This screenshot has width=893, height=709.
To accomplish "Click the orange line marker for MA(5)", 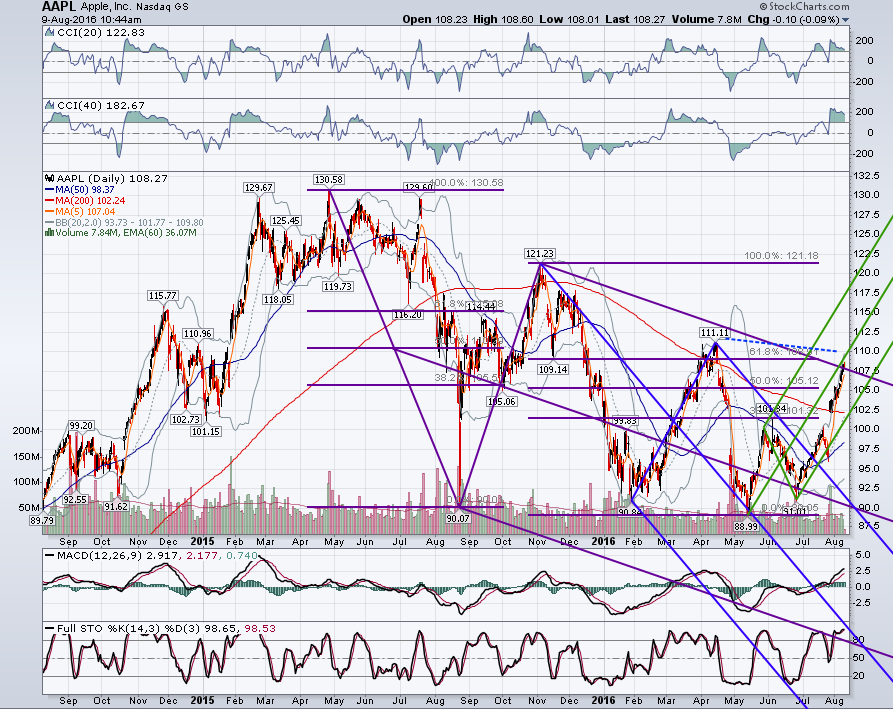I will pyautogui.click(x=50, y=211).
